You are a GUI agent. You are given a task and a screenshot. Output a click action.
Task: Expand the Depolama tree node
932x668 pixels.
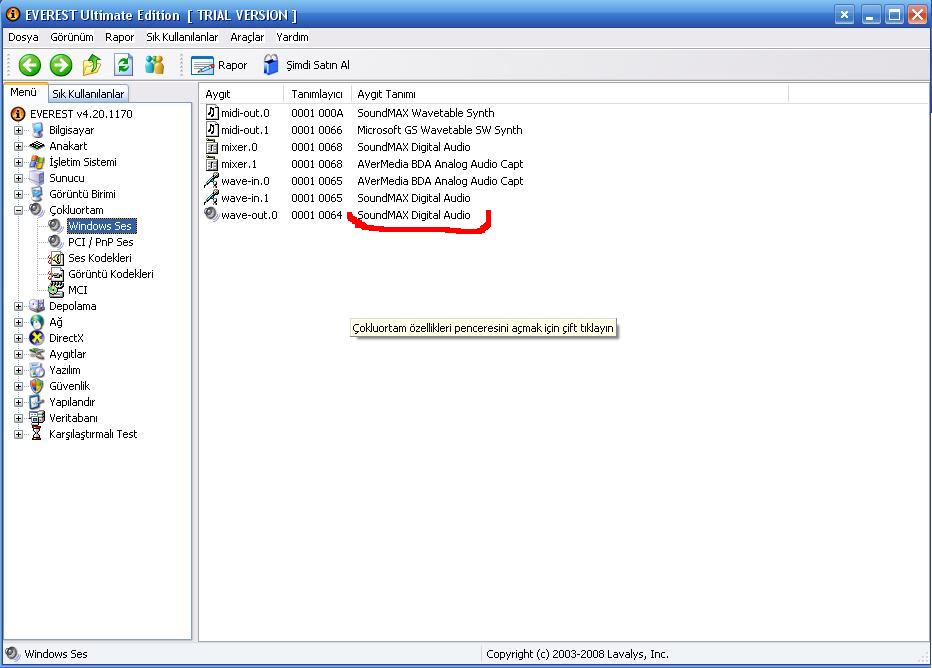pyautogui.click(x=18, y=307)
